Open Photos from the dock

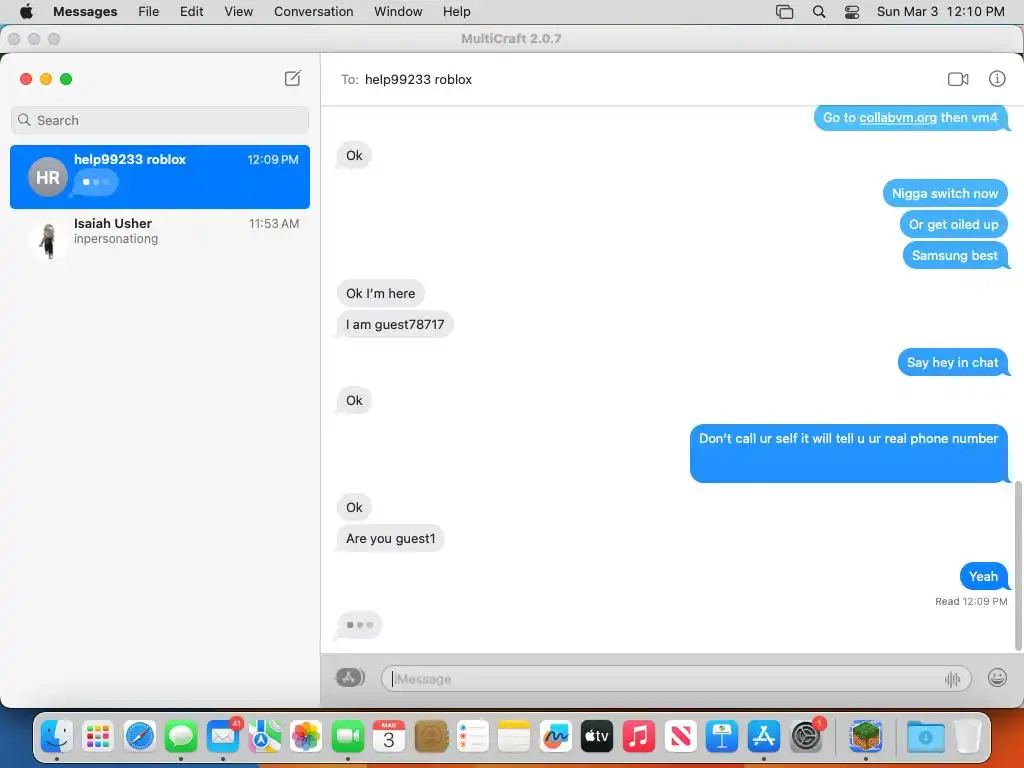(x=306, y=737)
